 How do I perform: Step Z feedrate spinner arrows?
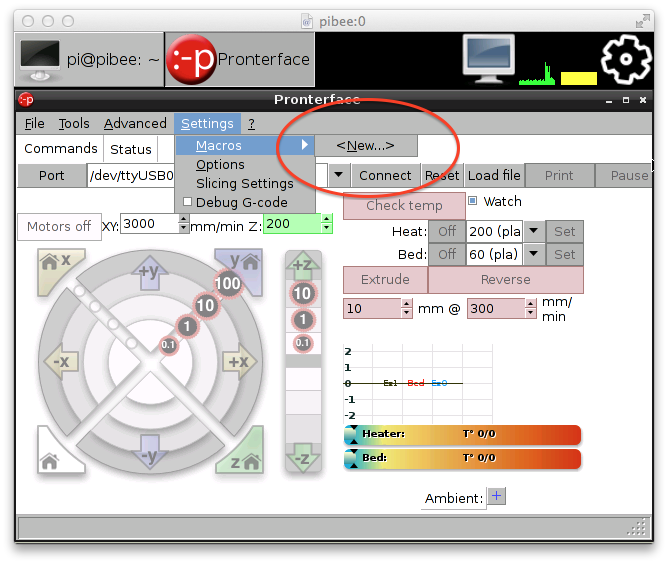tap(327, 224)
